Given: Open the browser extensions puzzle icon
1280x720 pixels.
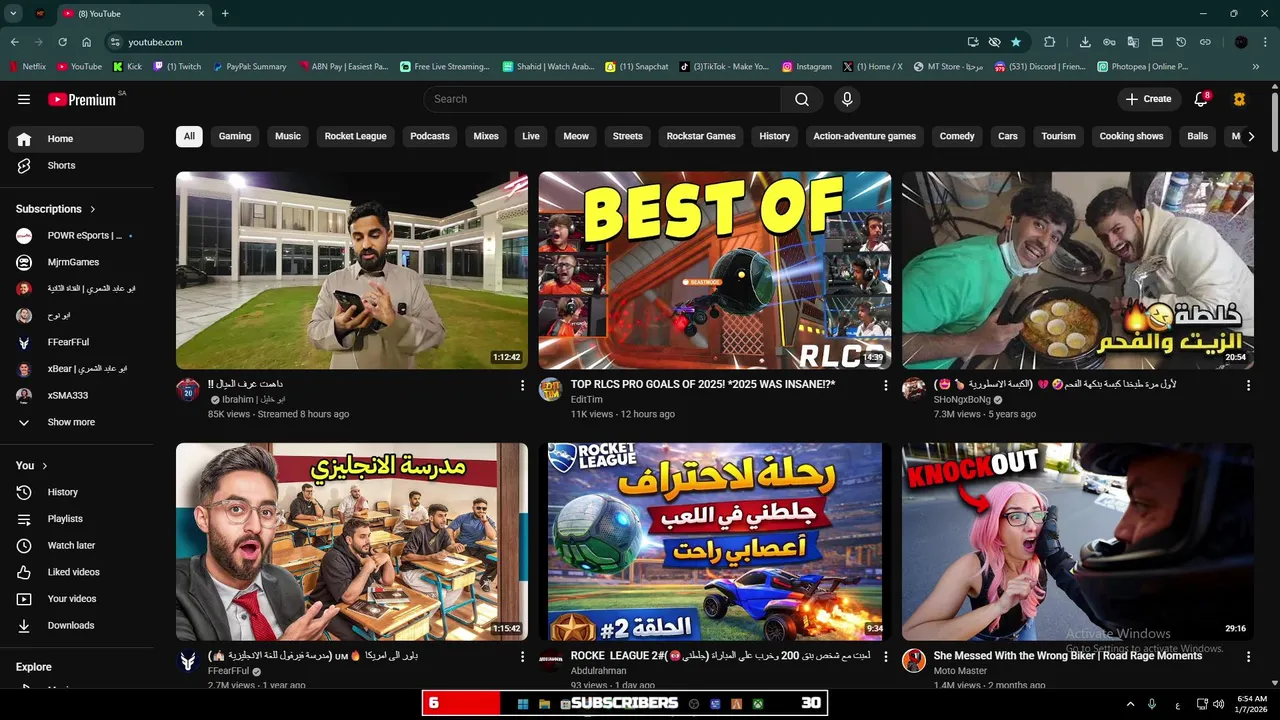Looking at the screenshot, I should (1049, 42).
